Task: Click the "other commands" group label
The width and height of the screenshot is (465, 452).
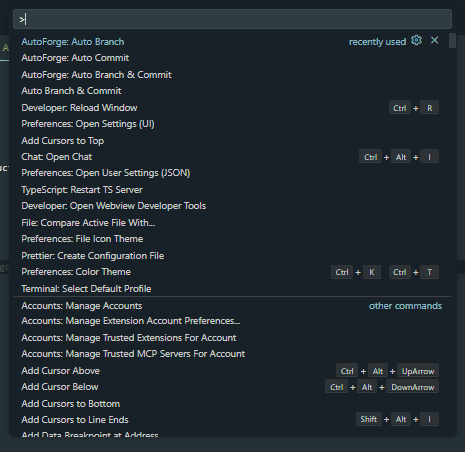Action: (x=405, y=306)
